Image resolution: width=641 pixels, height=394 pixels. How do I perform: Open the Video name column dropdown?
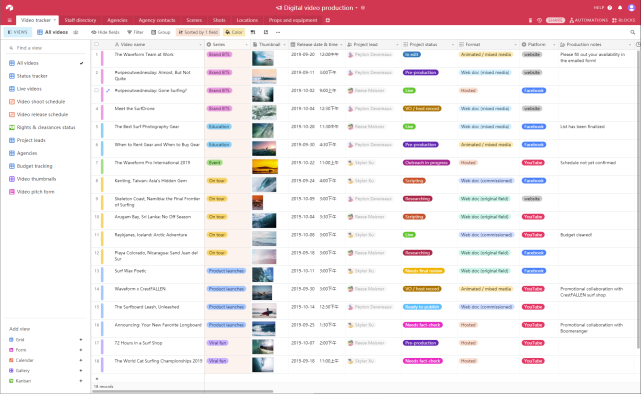(200, 45)
